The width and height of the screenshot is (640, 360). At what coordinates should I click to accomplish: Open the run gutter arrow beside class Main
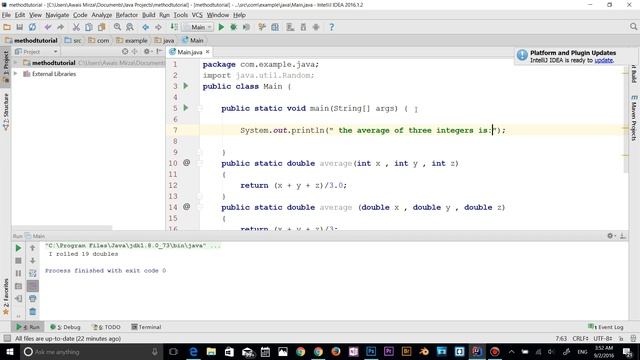(186, 86)
